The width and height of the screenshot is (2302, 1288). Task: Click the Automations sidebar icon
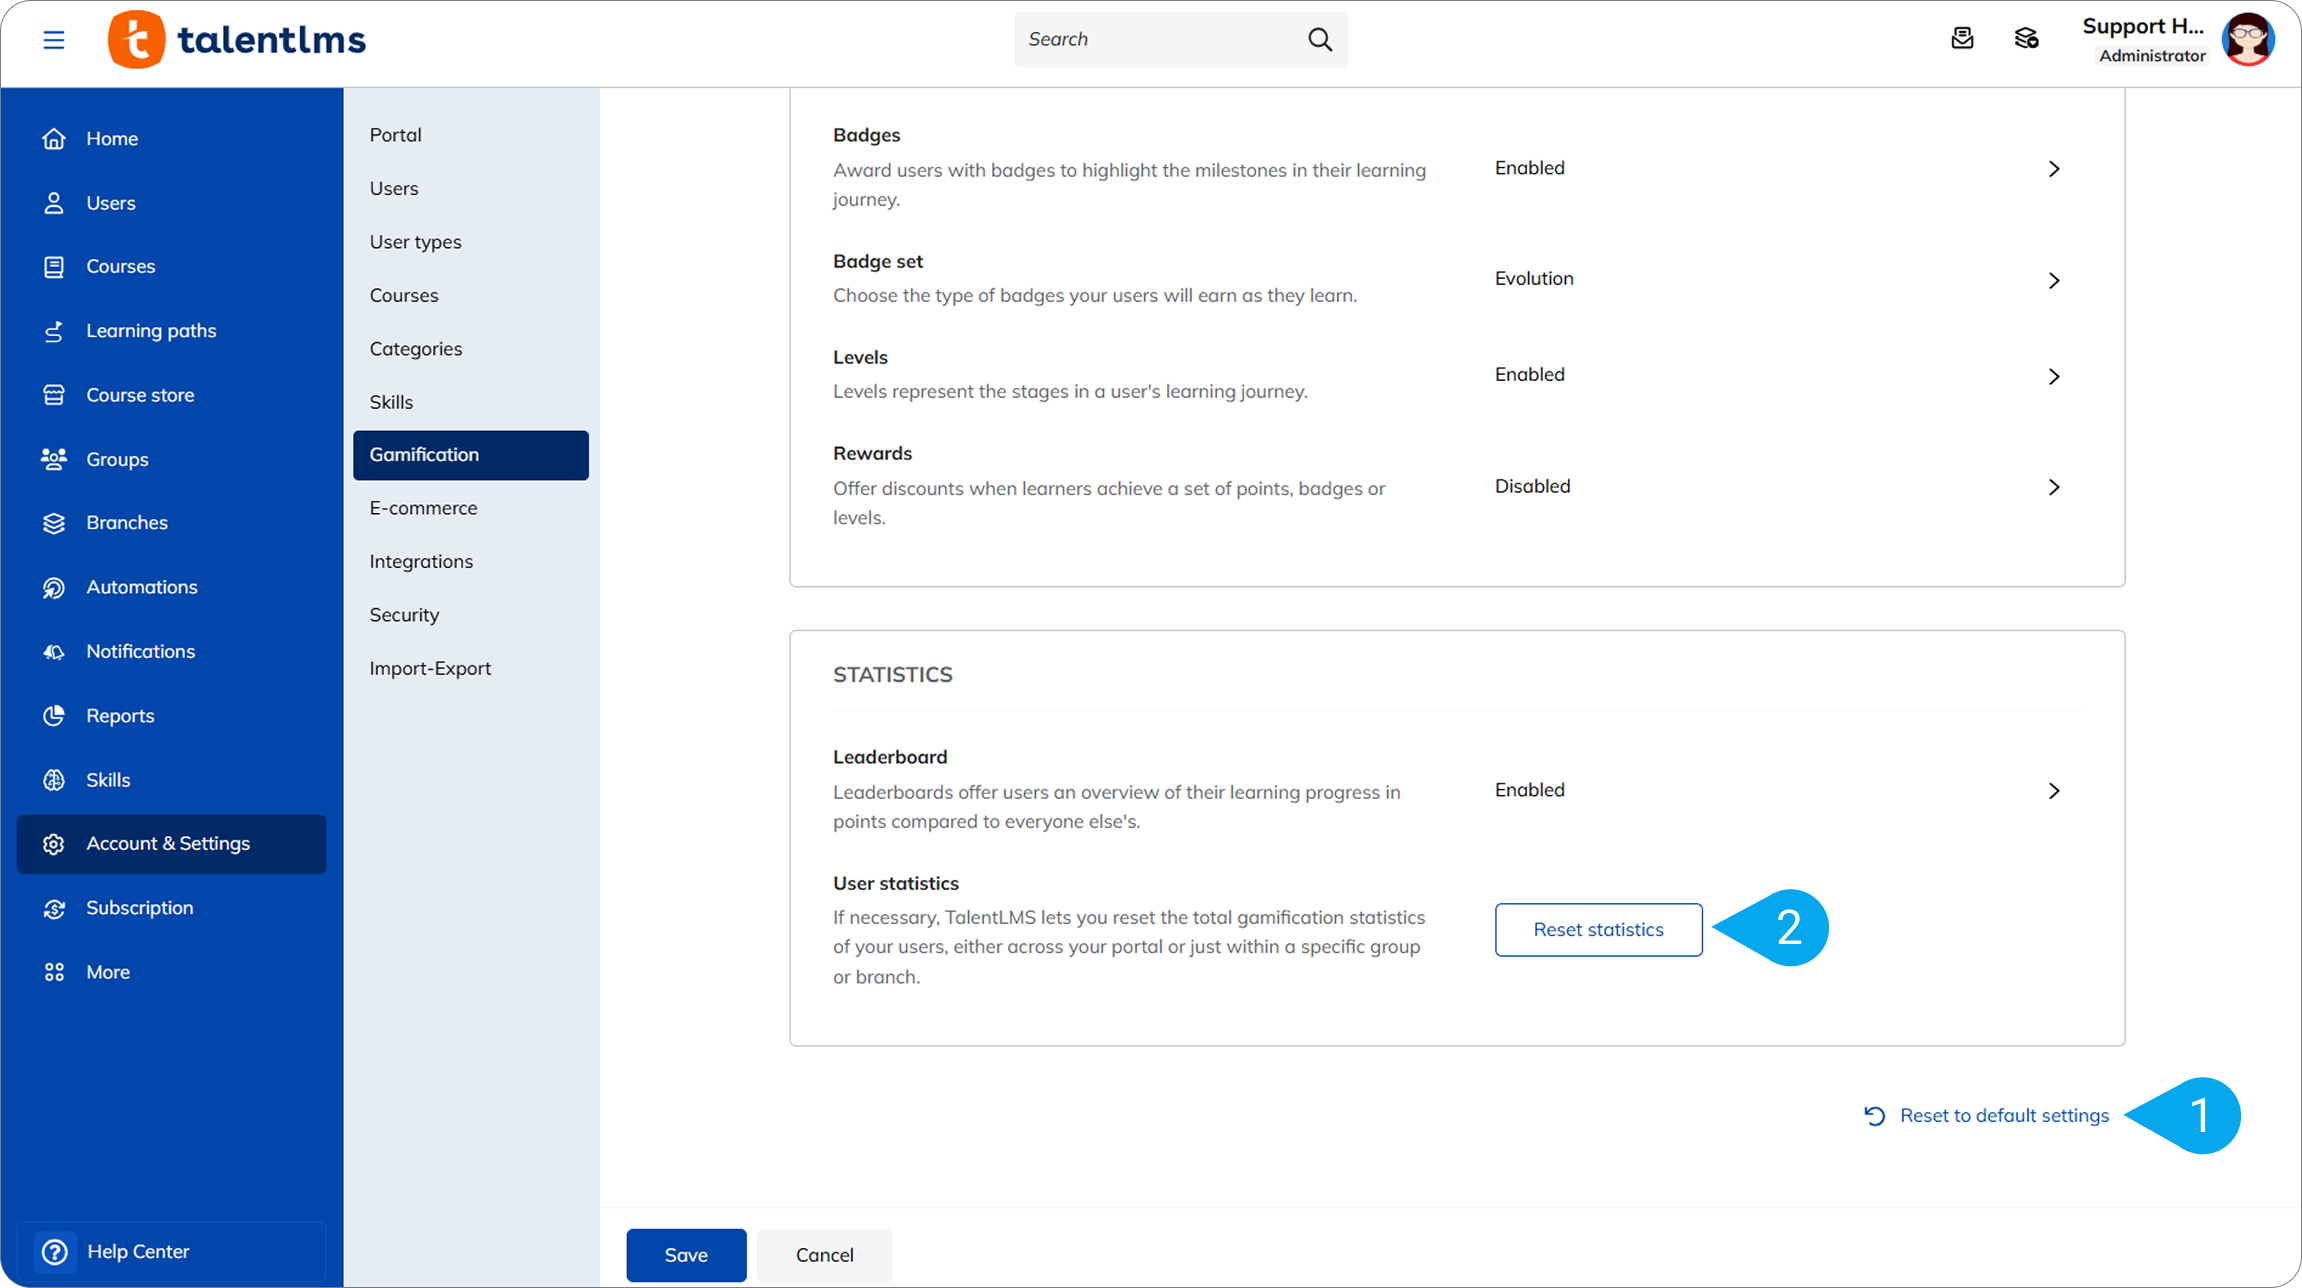click(54, 587)
